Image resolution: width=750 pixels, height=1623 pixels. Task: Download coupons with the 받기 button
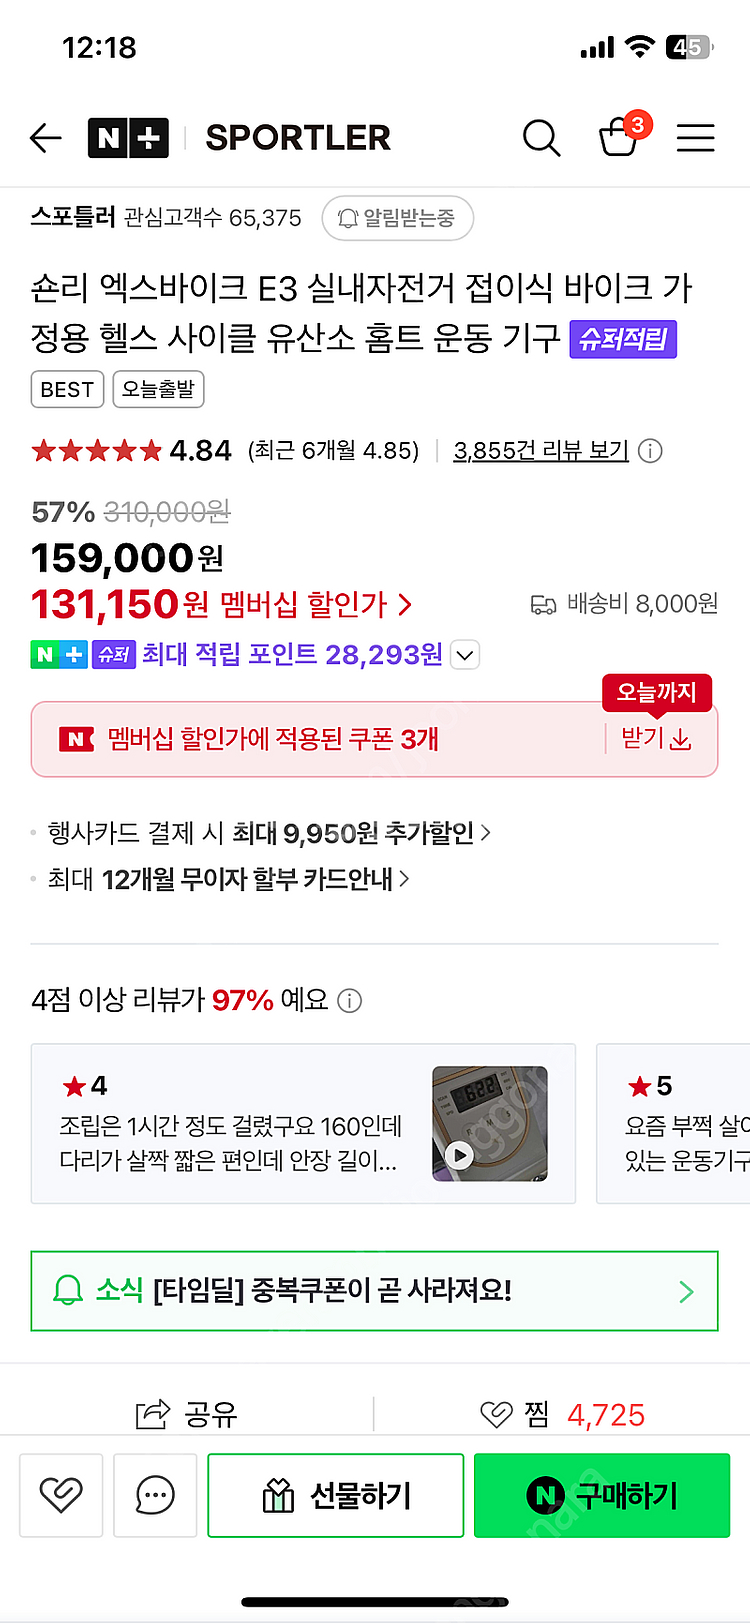coord(657,739)
